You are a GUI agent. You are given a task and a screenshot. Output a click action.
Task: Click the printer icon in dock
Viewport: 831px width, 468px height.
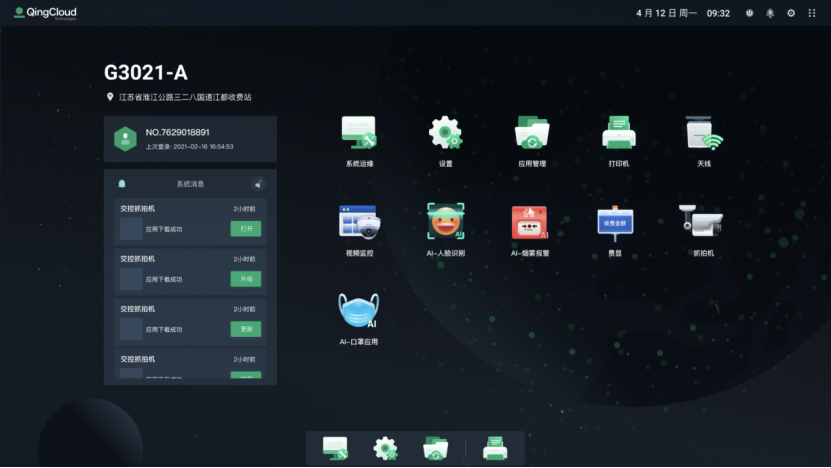[x=495, y=448]
